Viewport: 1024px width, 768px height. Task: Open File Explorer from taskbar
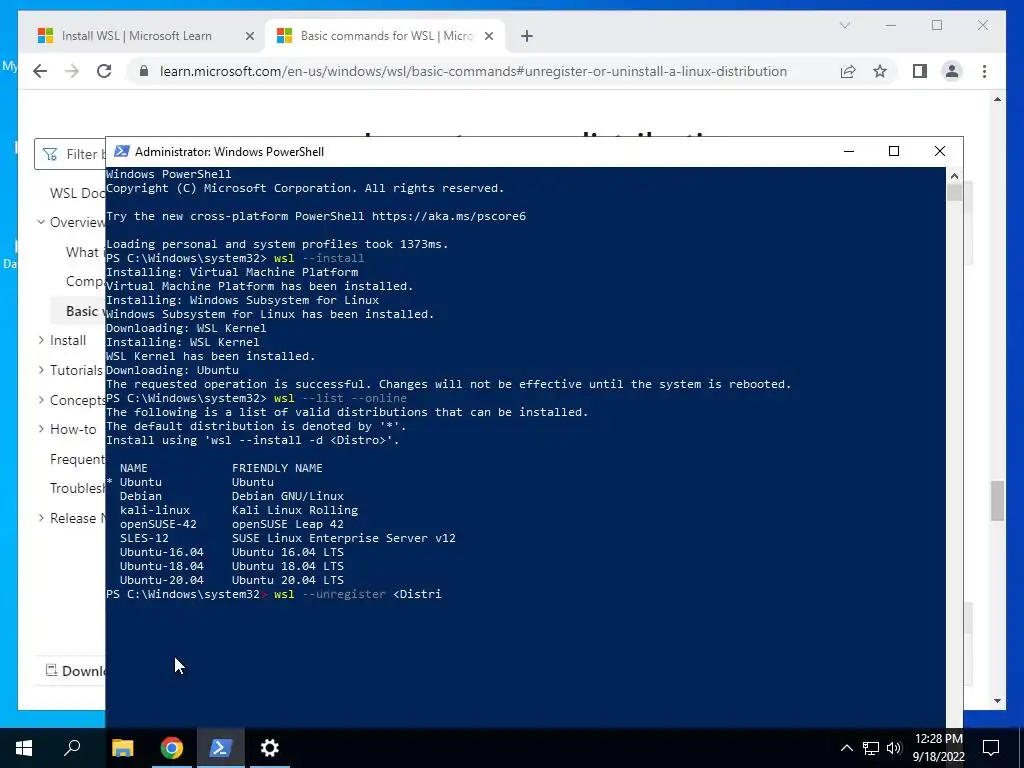(123, 748)
